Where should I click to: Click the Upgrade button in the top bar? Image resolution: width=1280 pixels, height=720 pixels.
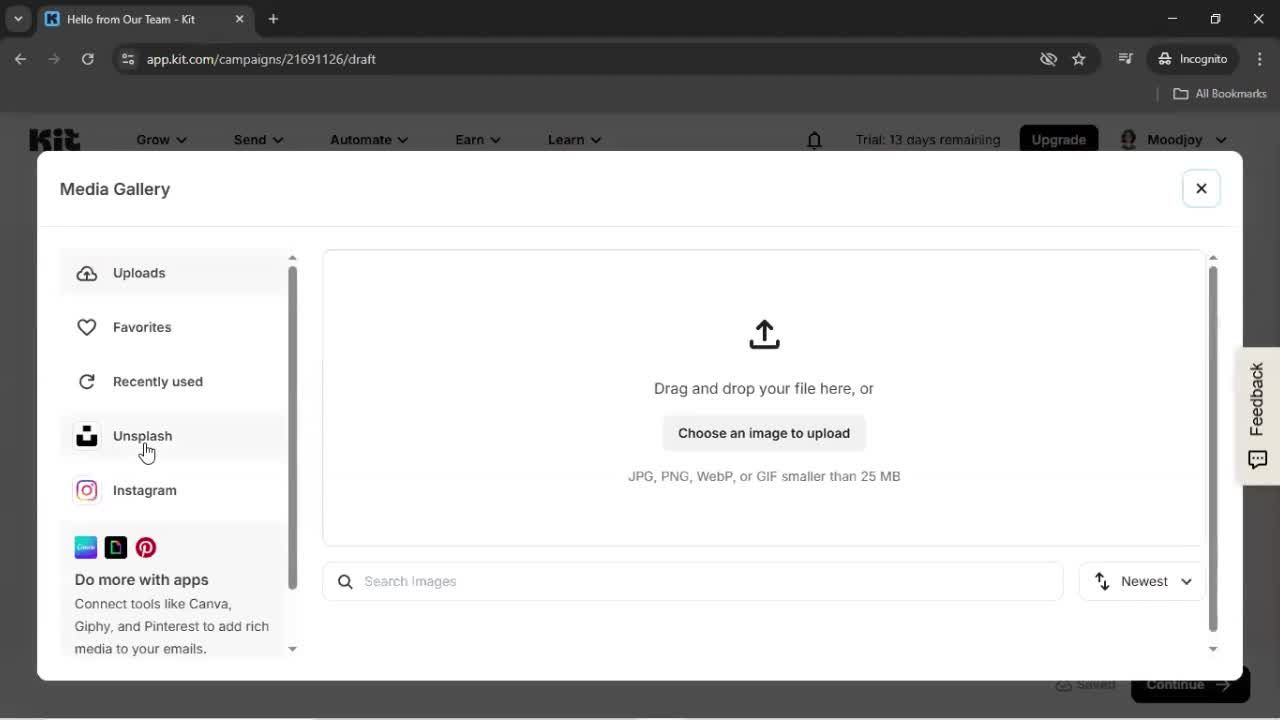tap(1058, 140)
